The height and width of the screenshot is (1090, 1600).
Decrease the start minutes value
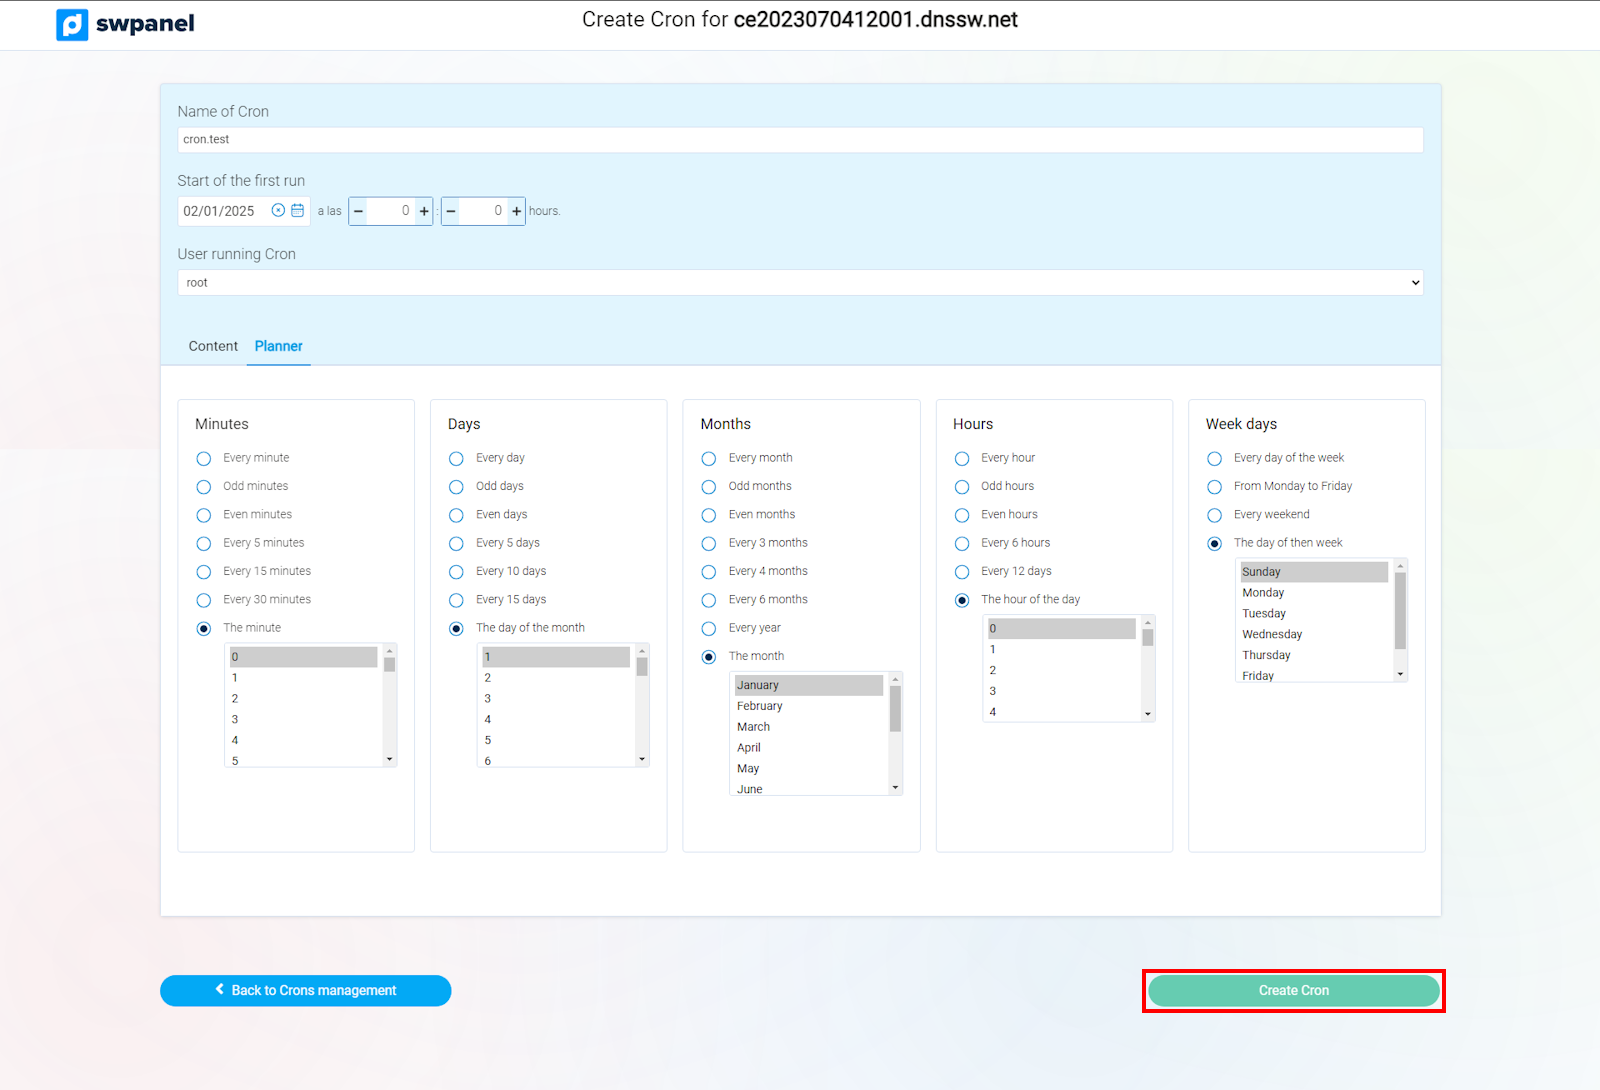pos(451,211)
